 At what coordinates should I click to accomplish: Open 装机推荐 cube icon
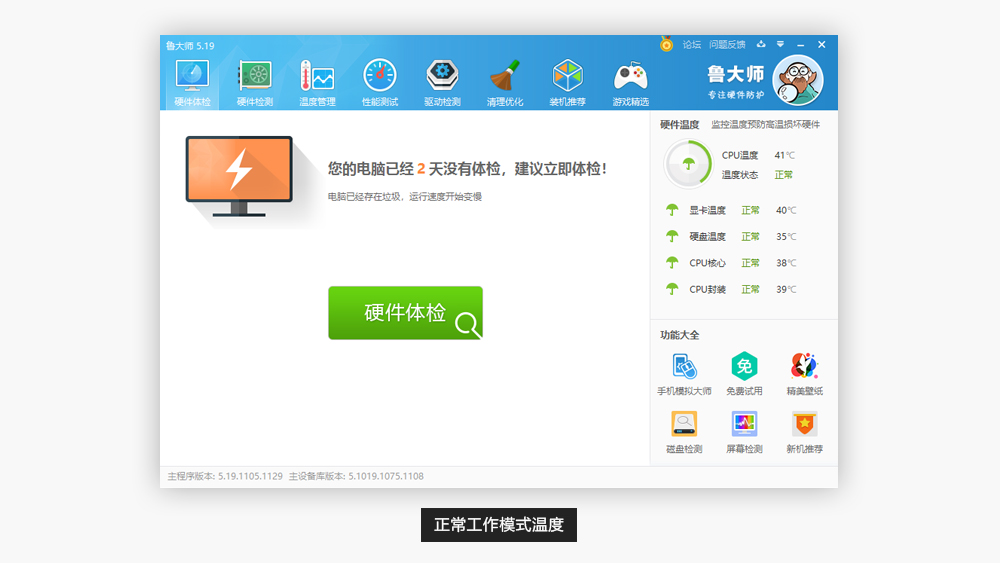[x=567, y=83]
